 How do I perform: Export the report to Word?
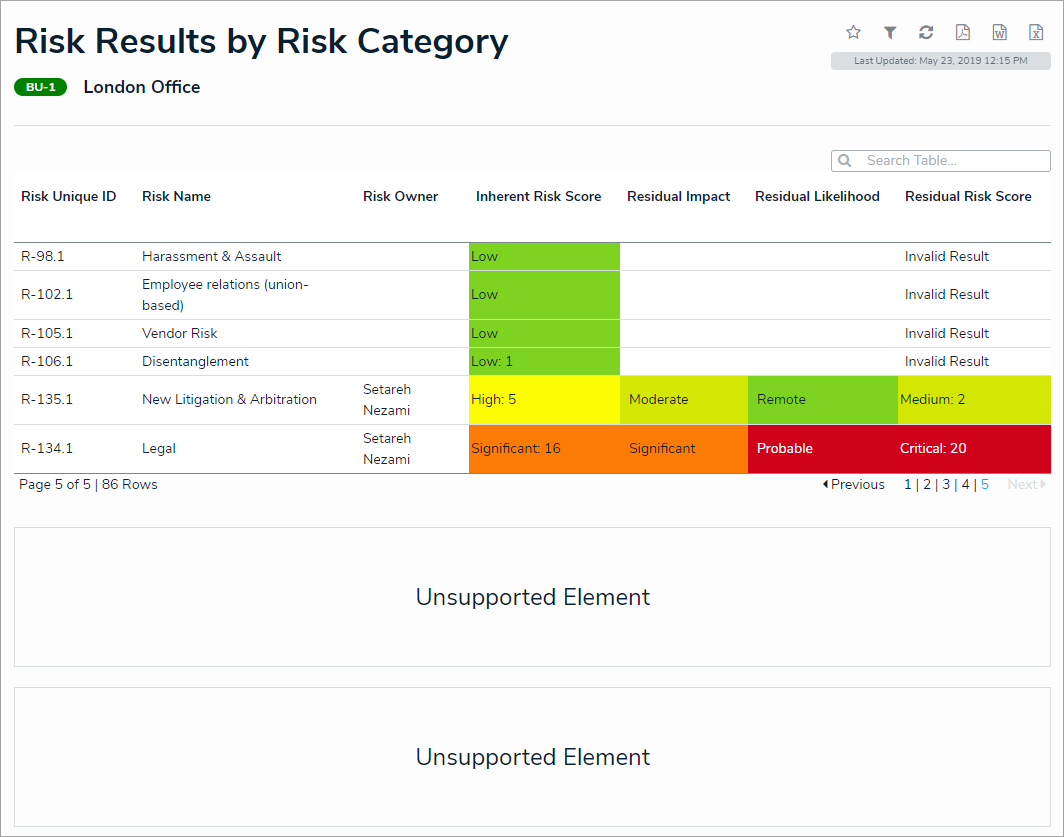999,32
